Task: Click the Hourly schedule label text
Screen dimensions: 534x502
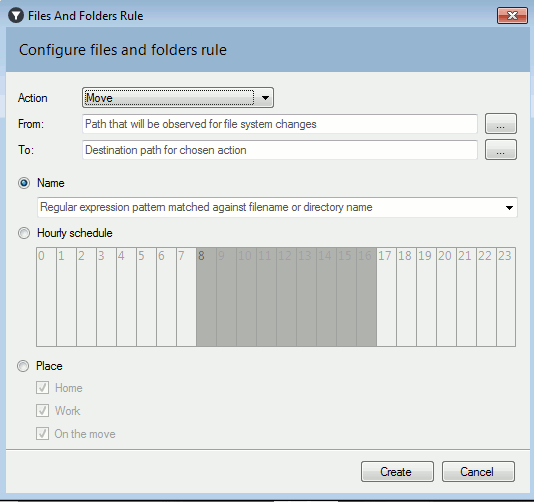Action: (75, 233)
